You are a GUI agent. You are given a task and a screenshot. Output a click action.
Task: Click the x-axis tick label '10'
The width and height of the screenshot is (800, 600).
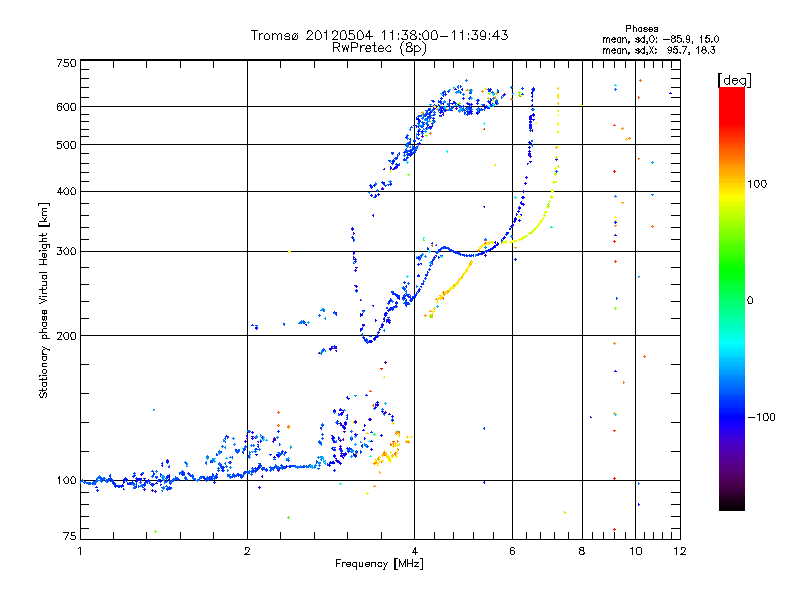pyautogui.click(x=636, y=551)
